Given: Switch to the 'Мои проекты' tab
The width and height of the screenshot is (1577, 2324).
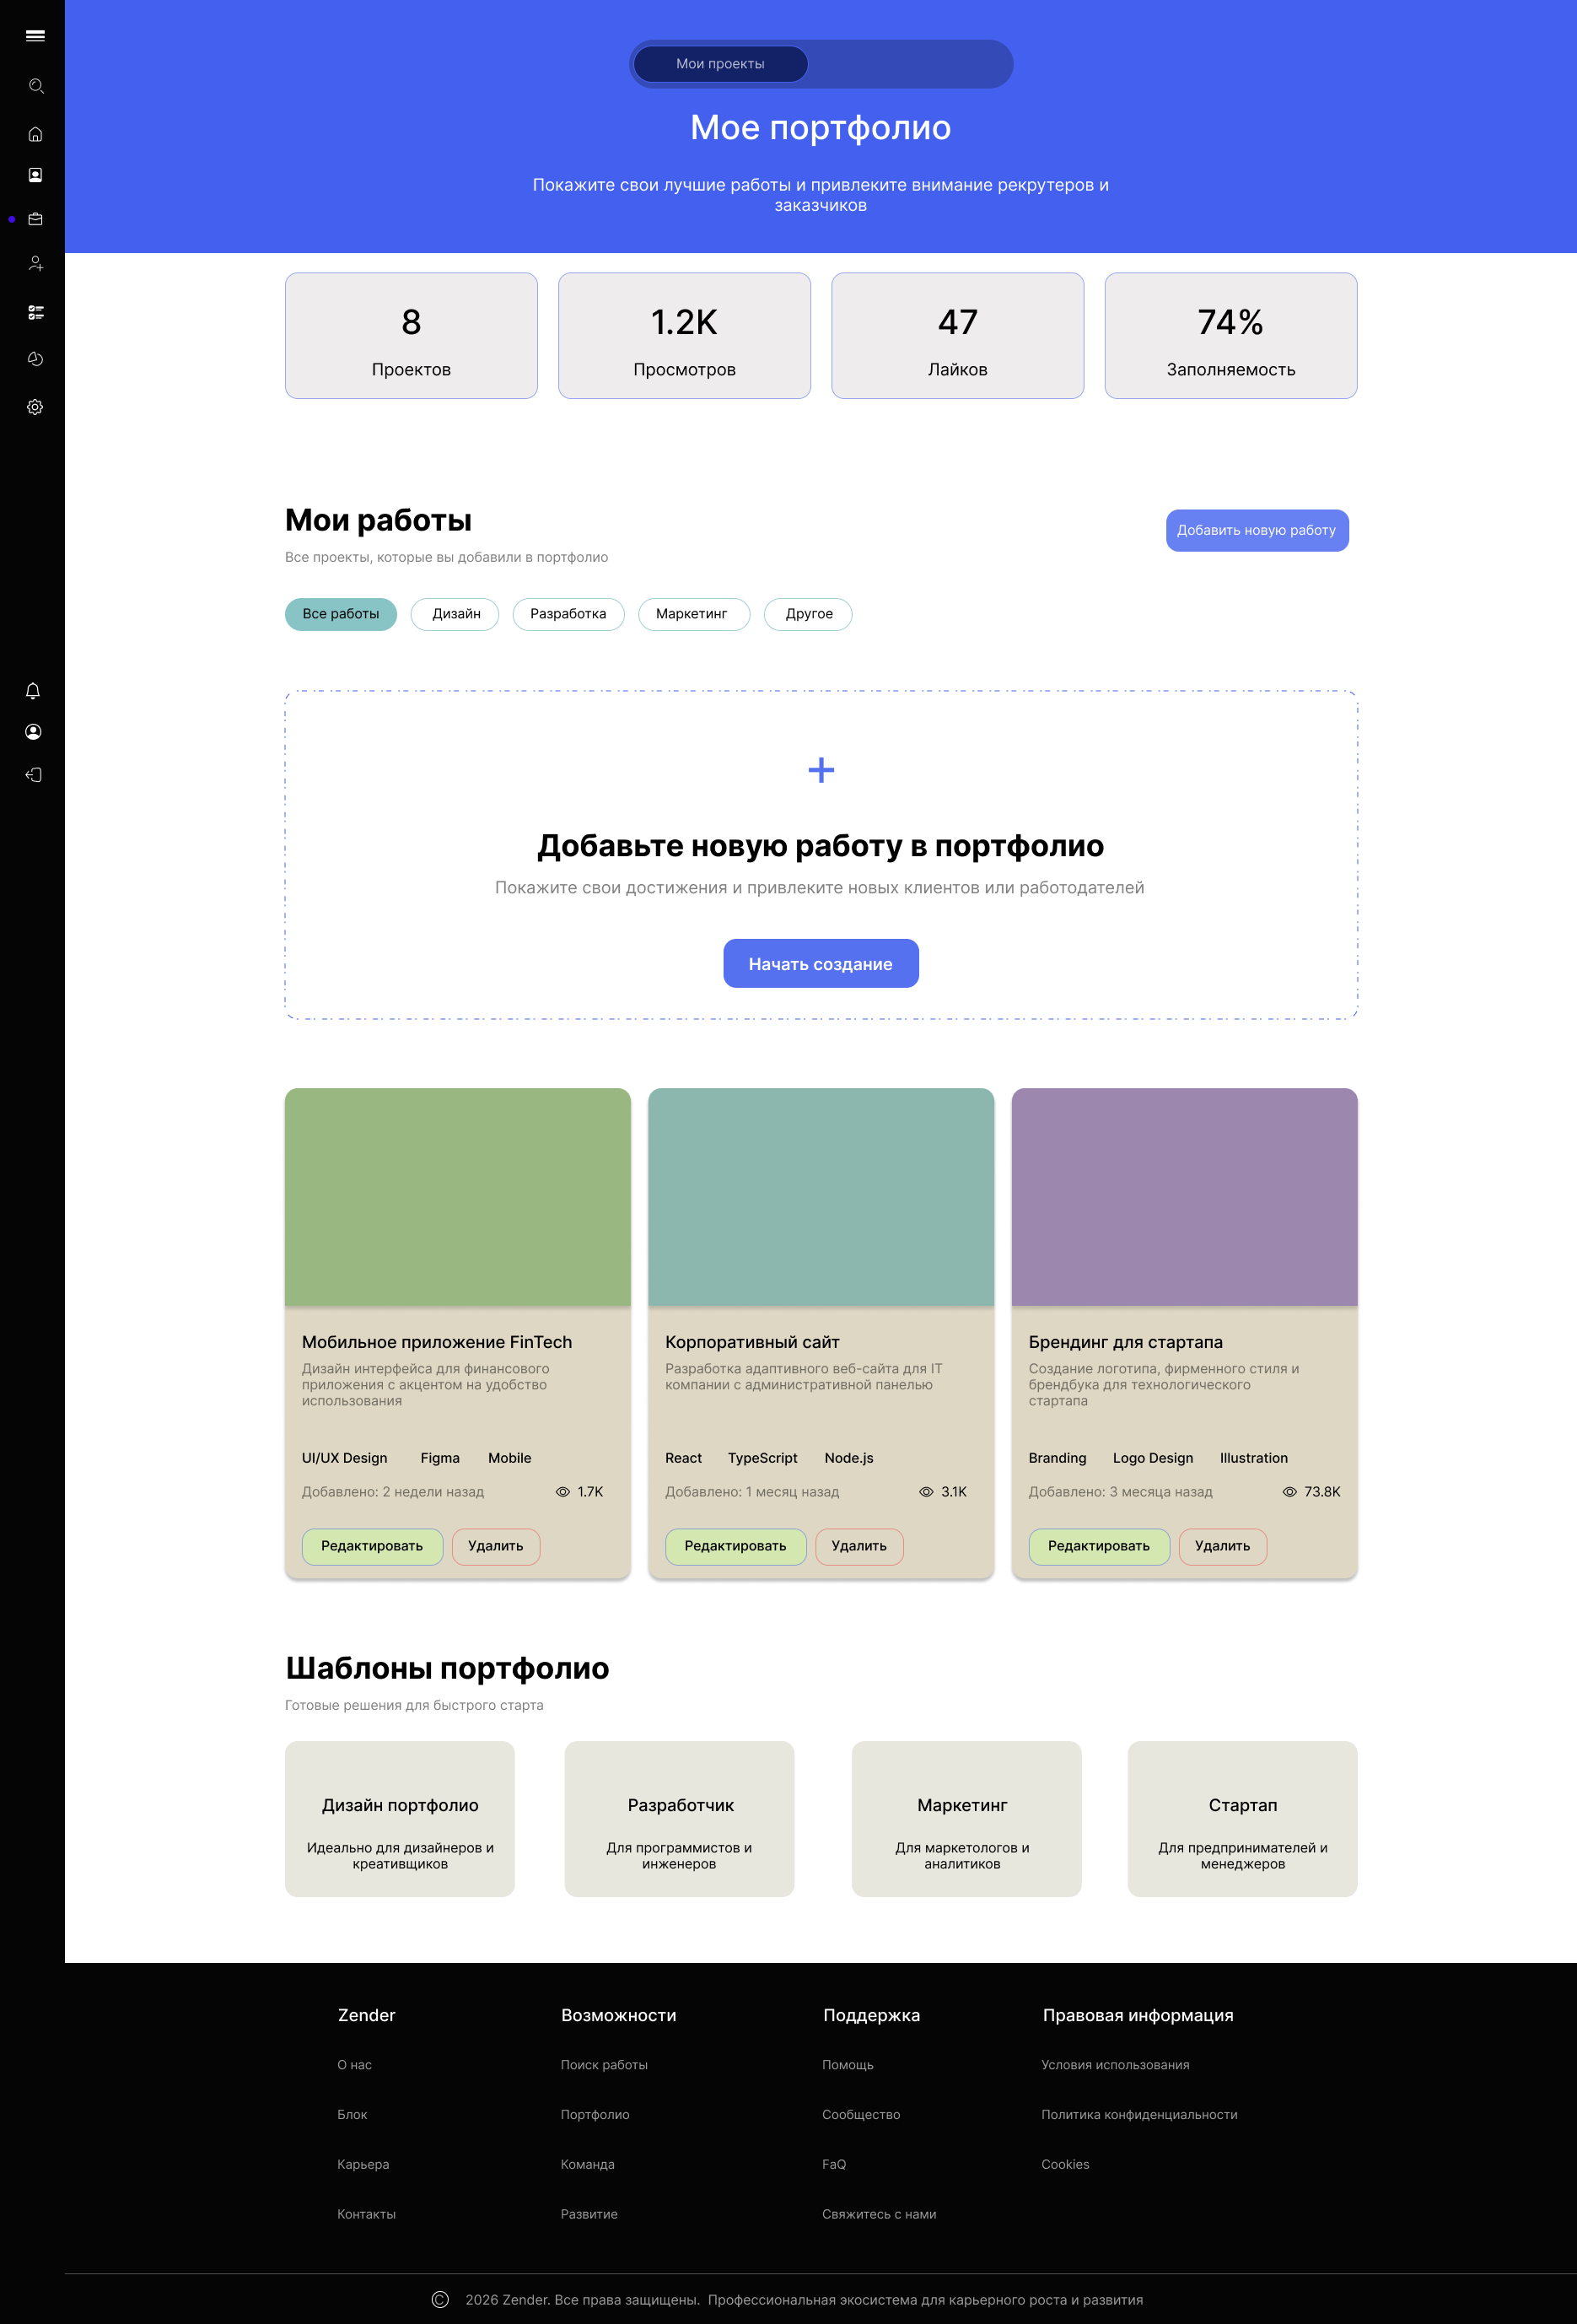Looking at the screenshot, I should [719, 63].
